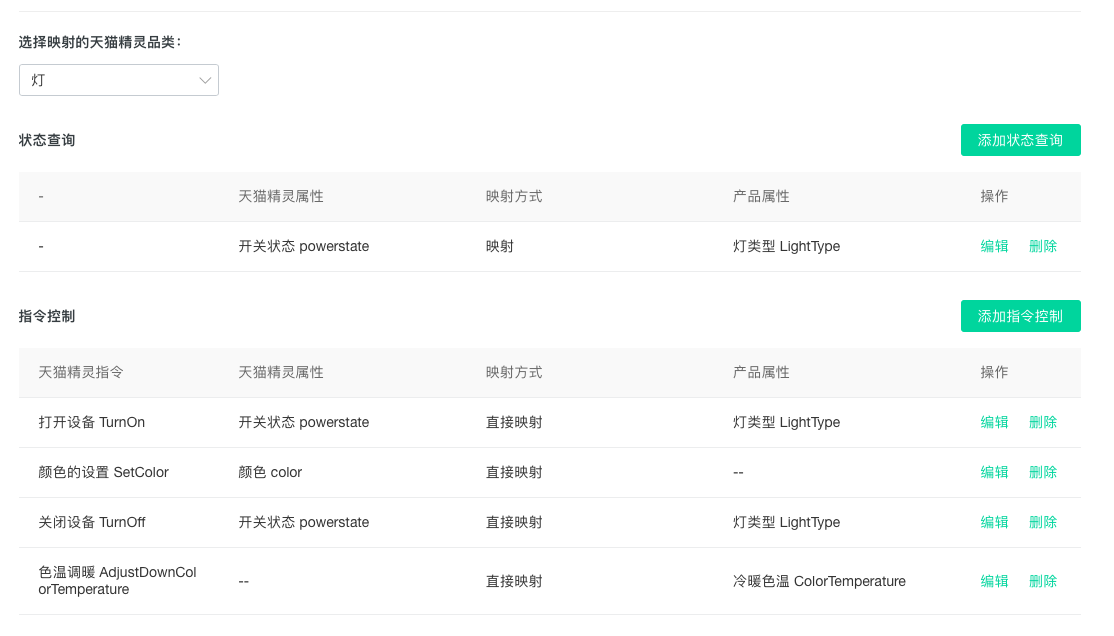The width and height of the screenshot is (1114, 636).
Task: Click 灯类型 LightType in the TurnOn row
Action: 786,422
